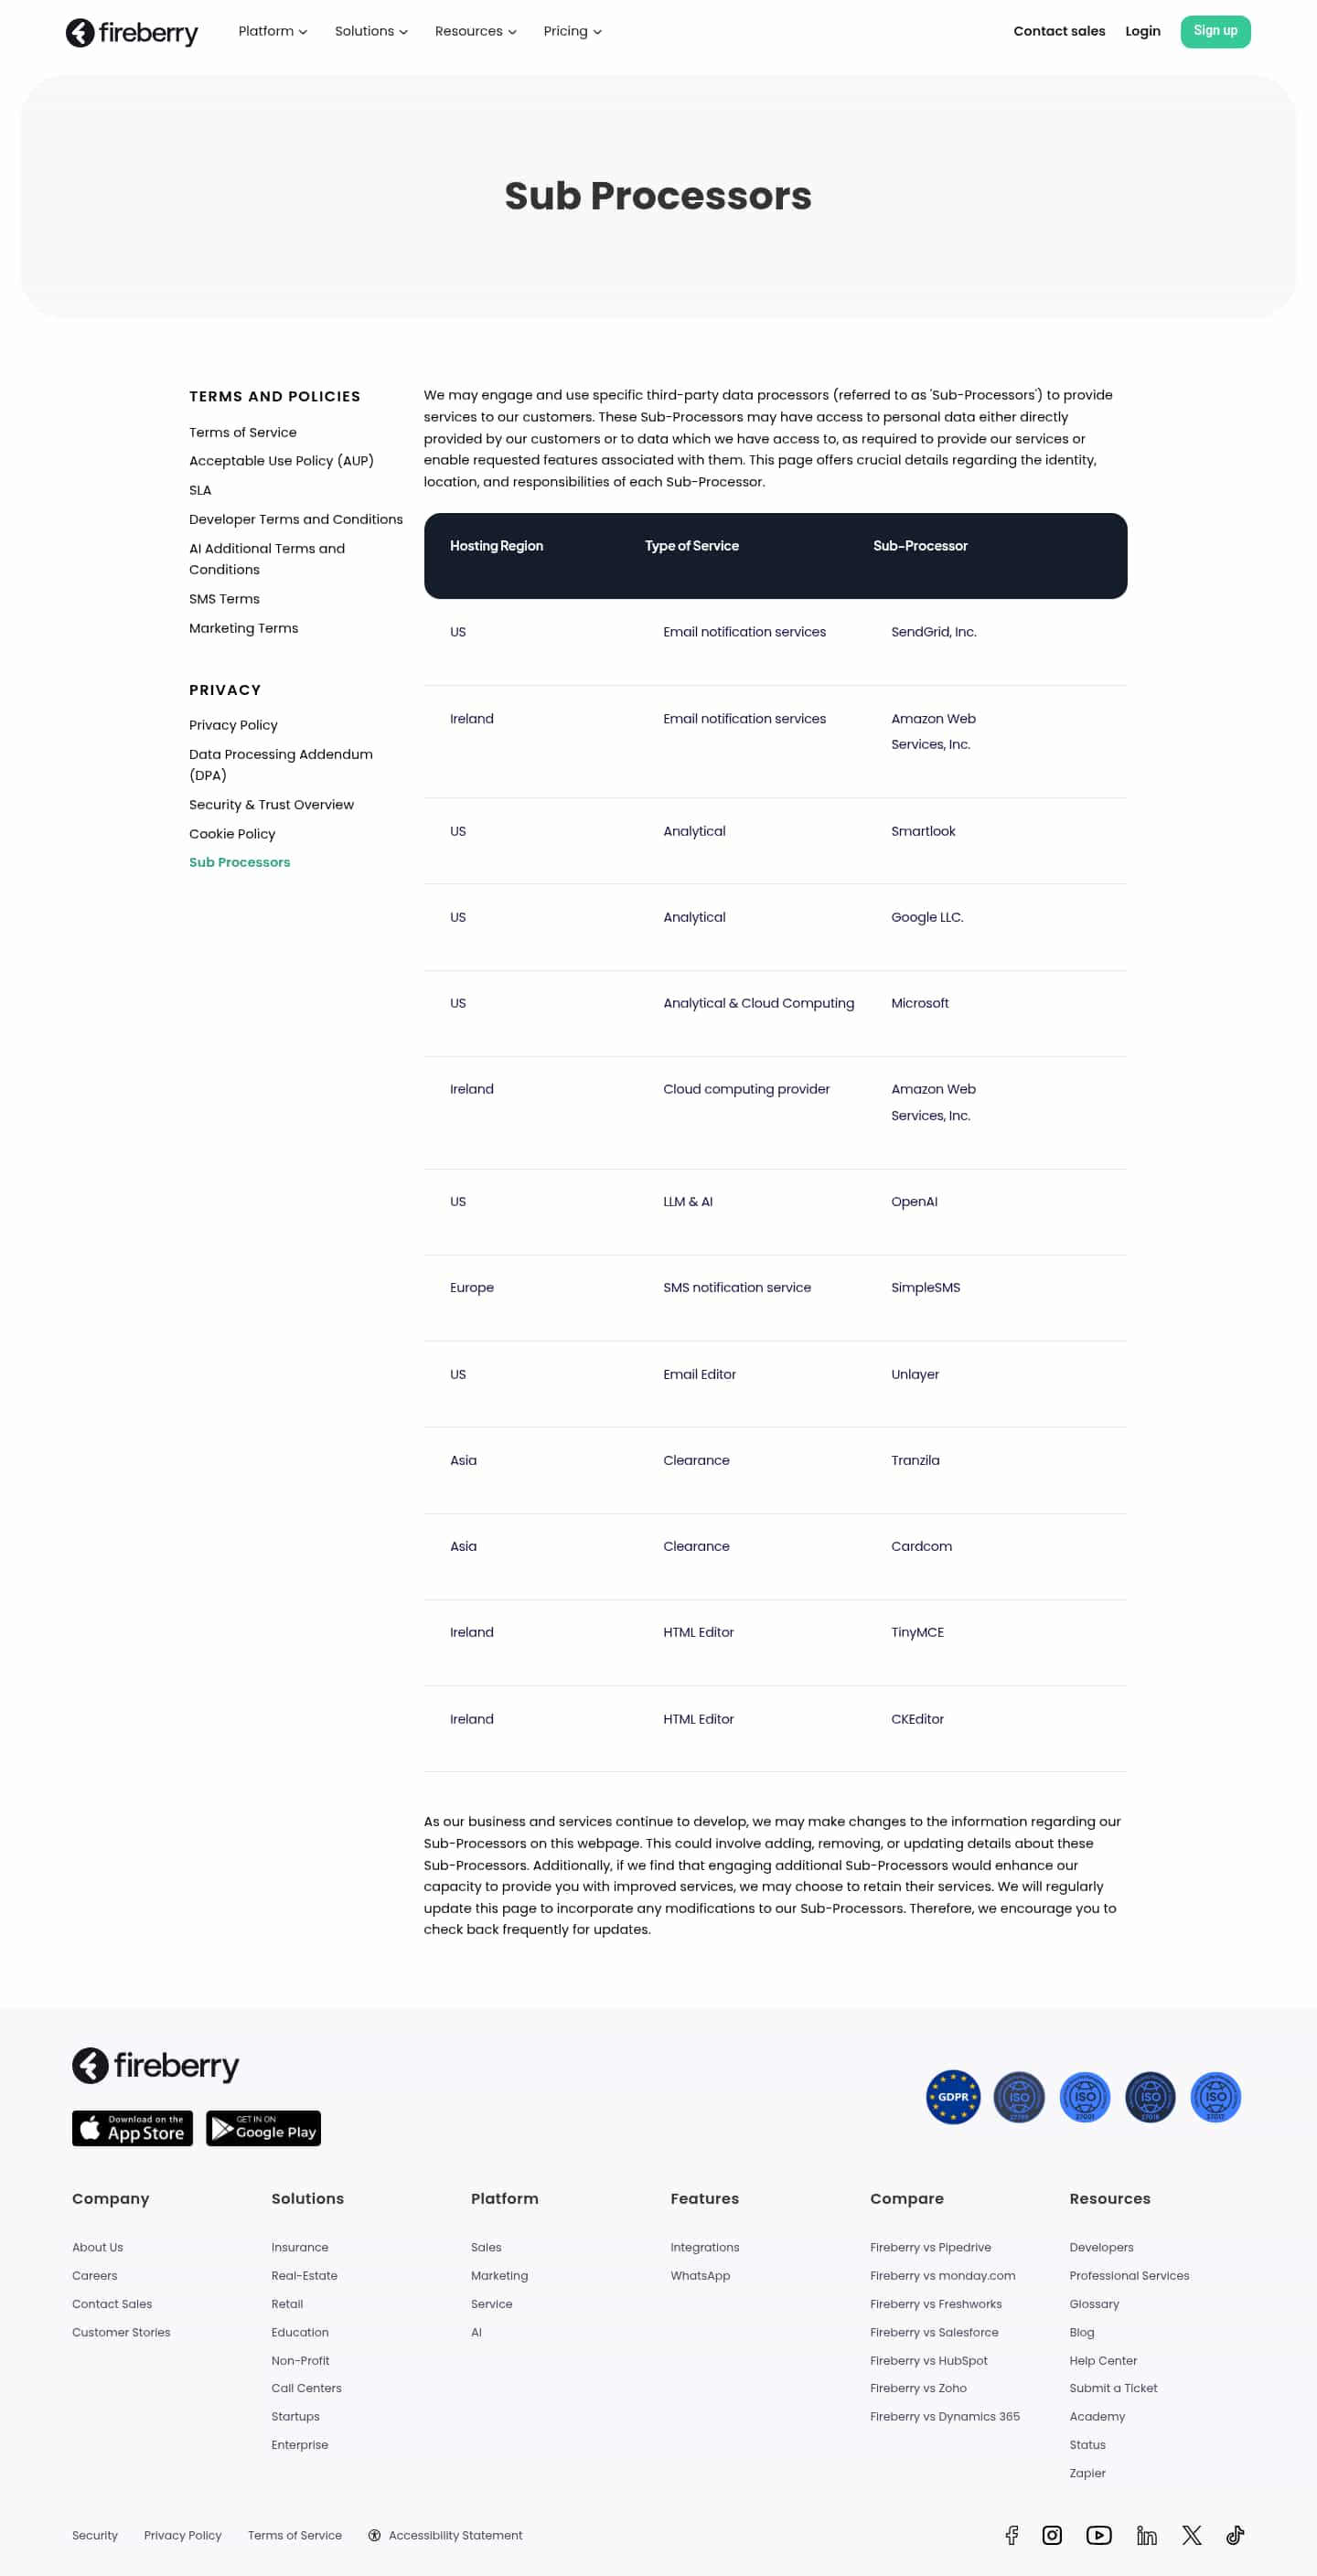Expand the Solutions dropdown menu

[x=370, y=31]
